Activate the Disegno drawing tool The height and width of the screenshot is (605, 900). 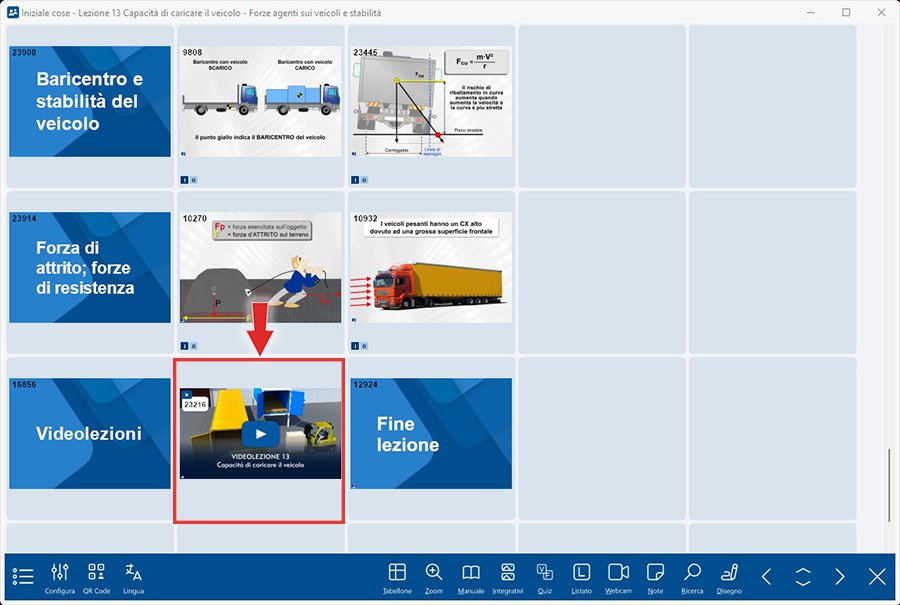(x=729, y=576)
